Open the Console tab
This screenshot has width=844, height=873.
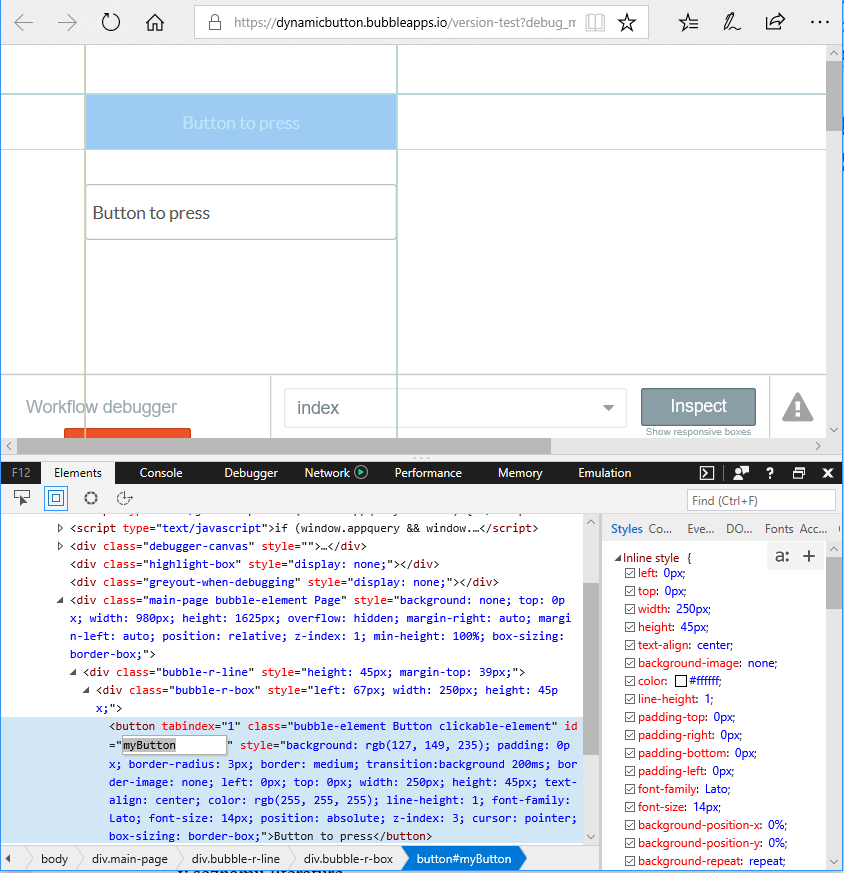tap(161, 473)
